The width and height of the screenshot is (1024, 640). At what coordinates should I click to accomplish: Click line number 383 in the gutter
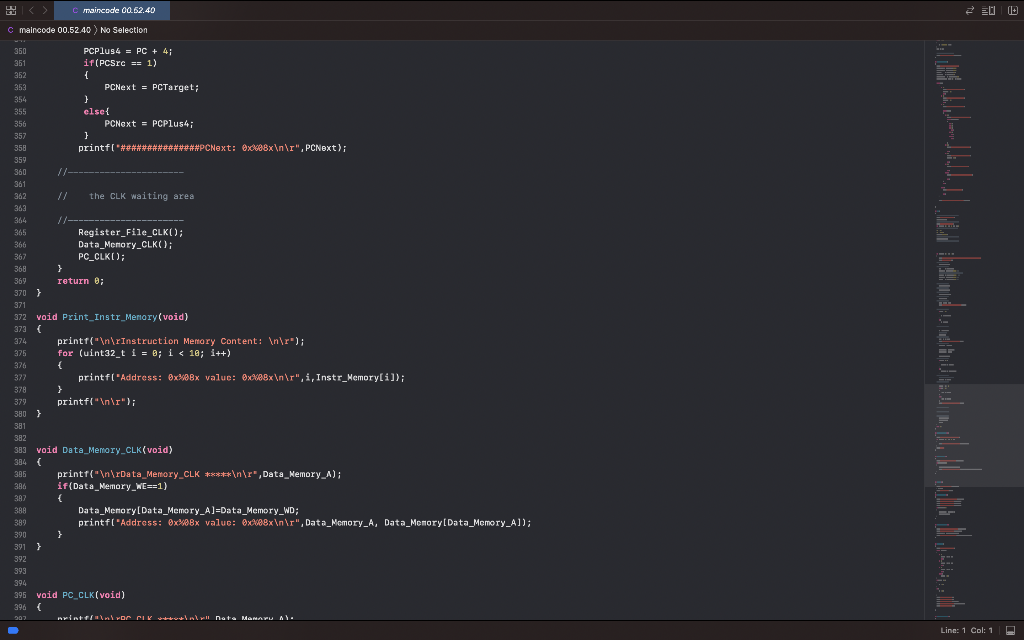tap(20, 450)
